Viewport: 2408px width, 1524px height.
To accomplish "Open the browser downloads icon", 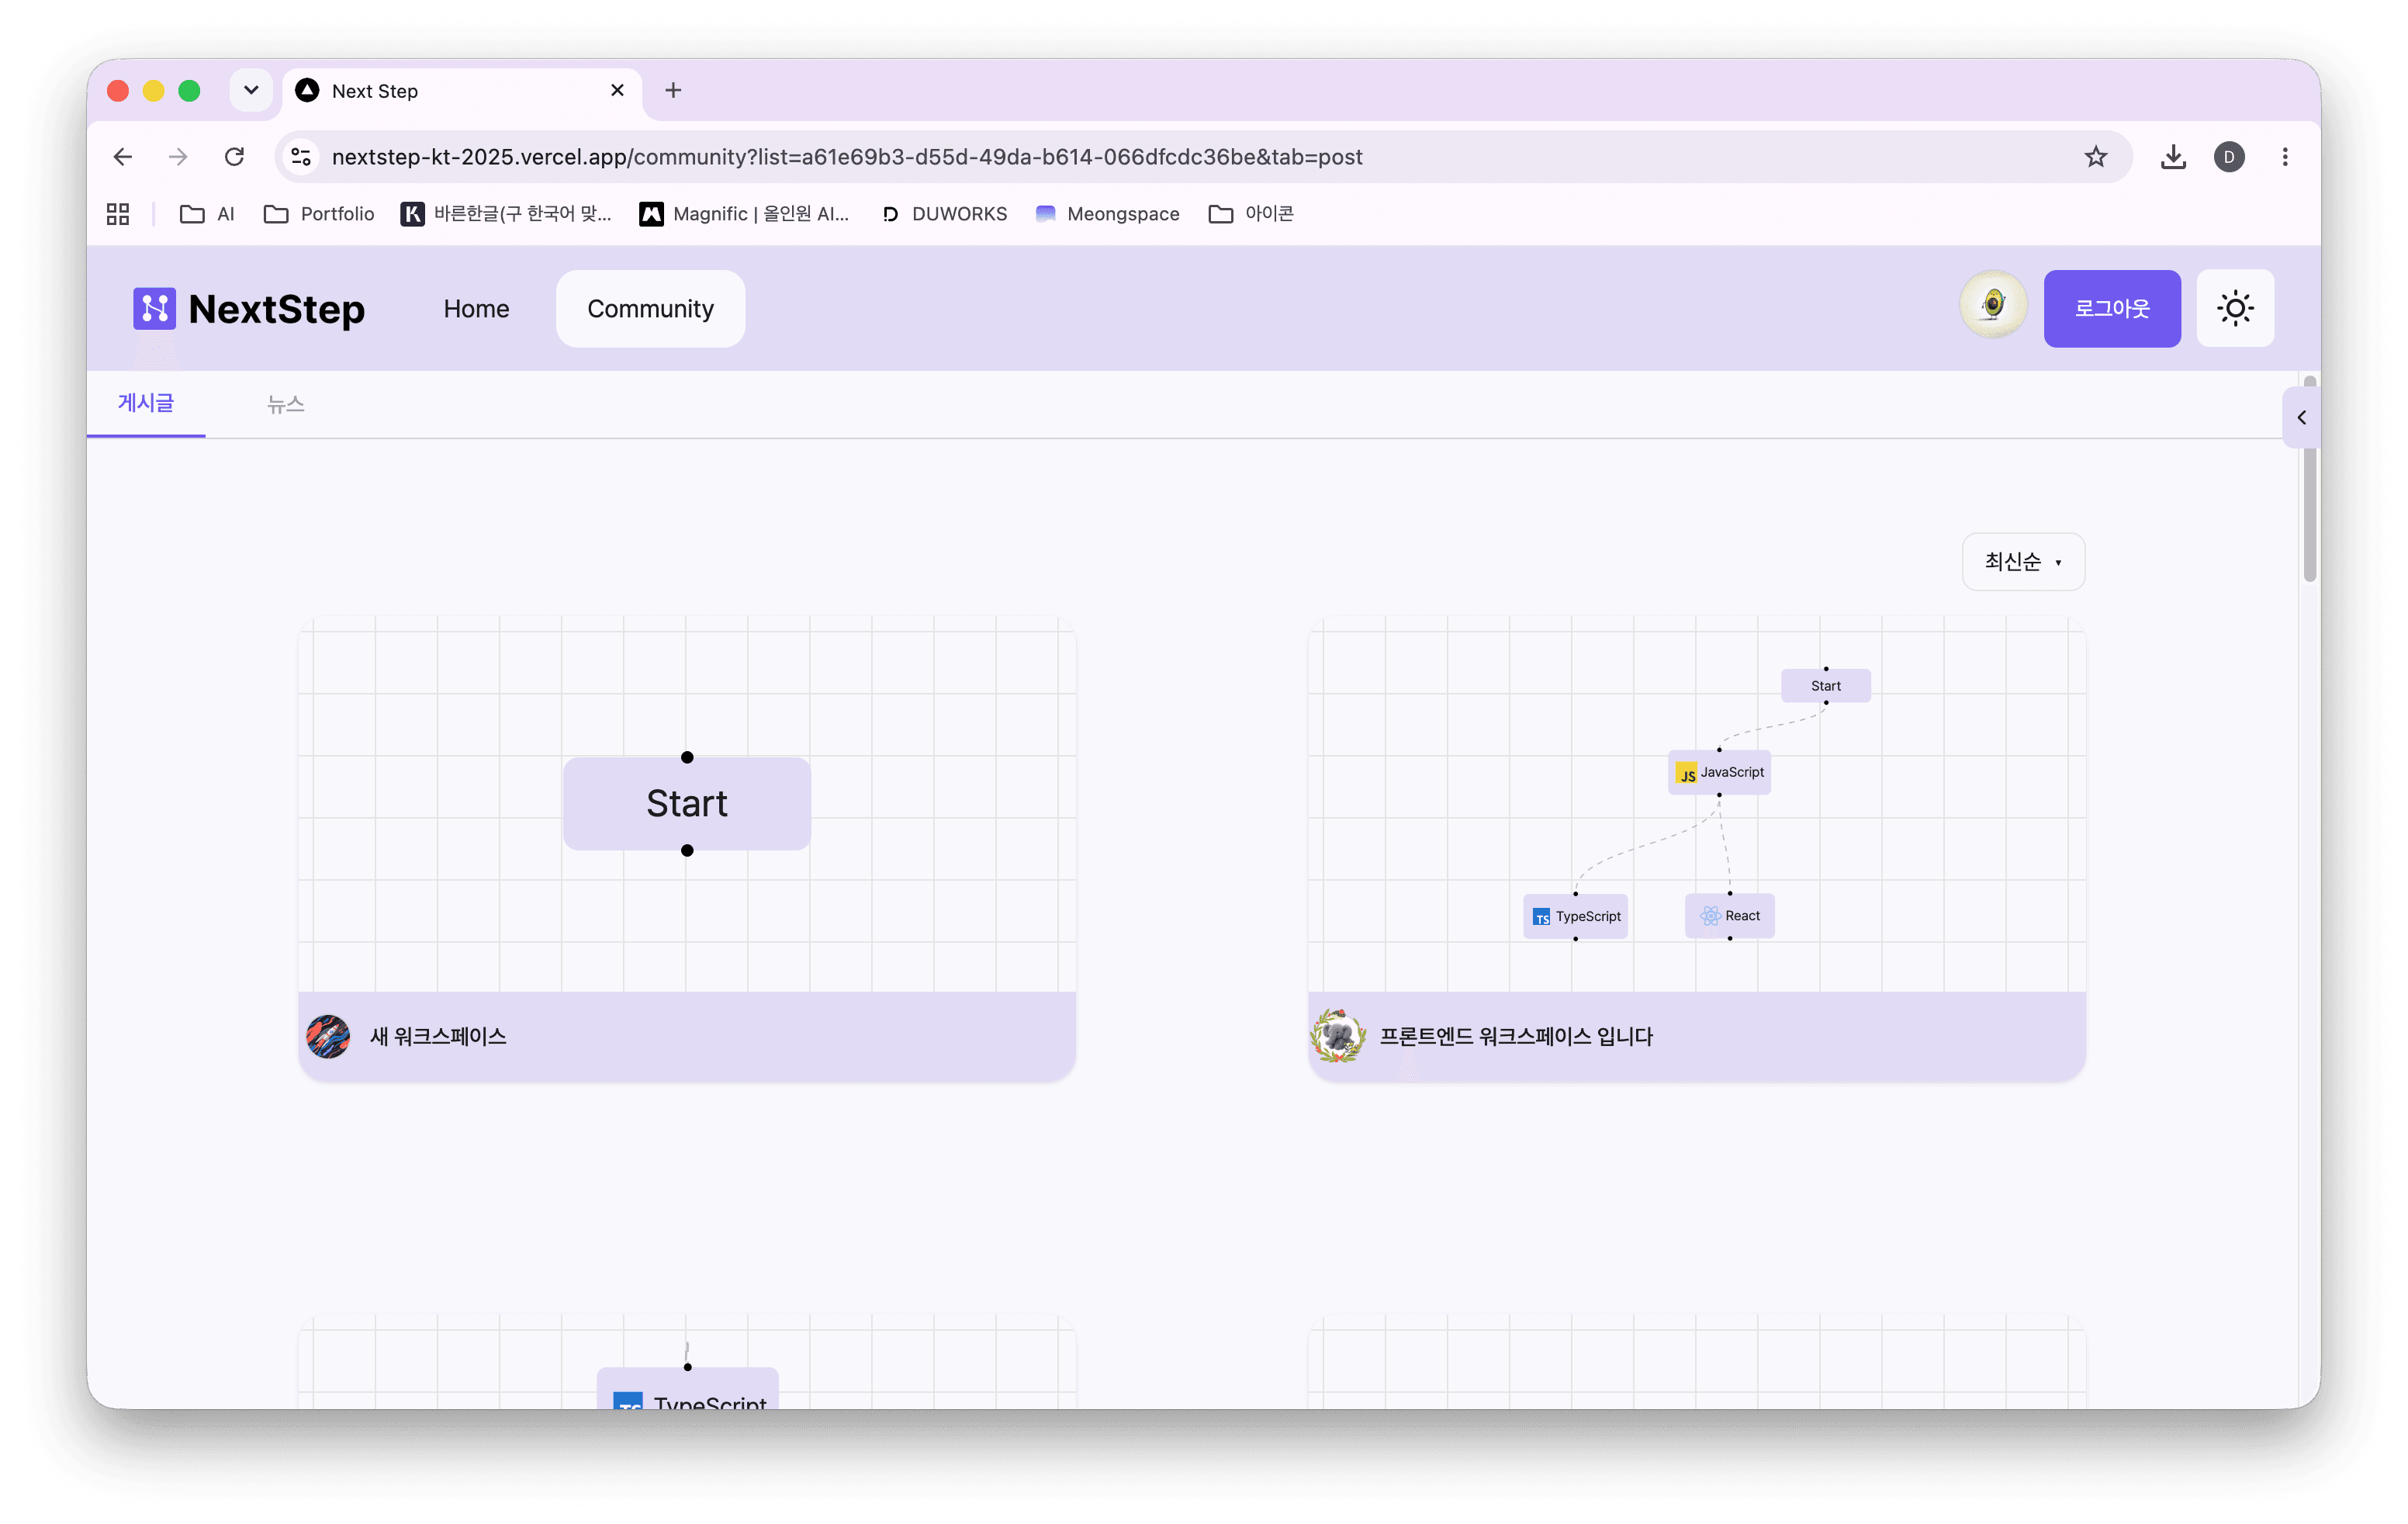I will point(2172,157).
